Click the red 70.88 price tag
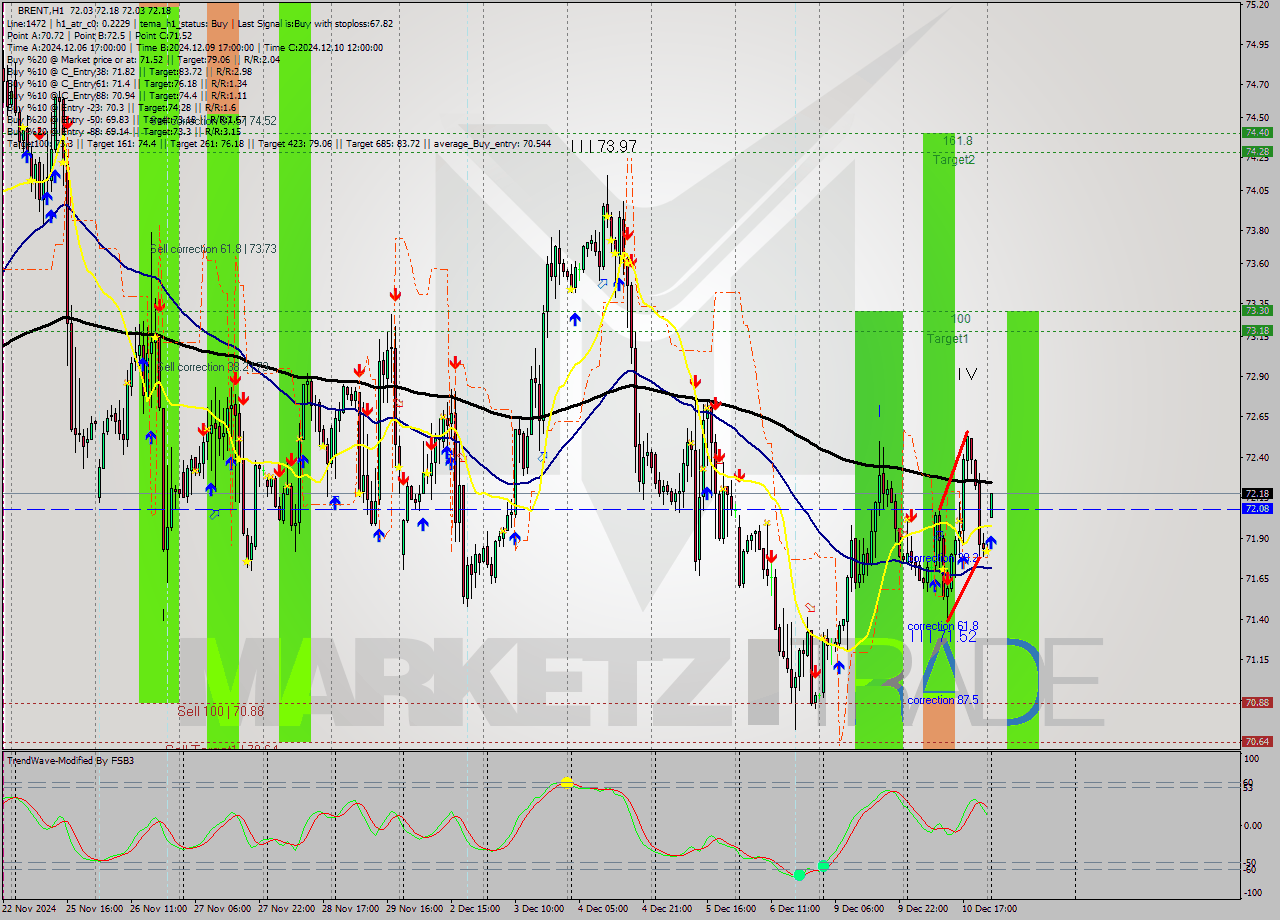Screen dimensions: 1280x920 pyautogui.click(x=1257, y=703)
